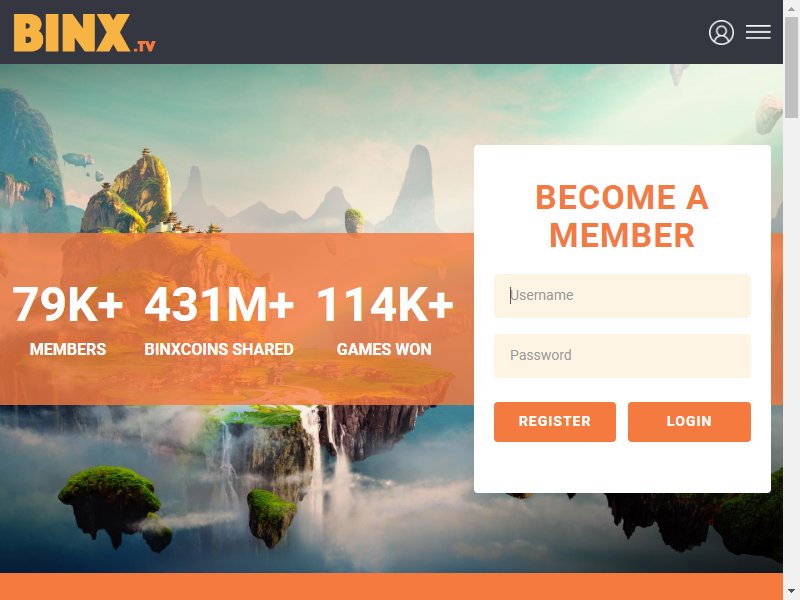Click the LOGIN button
The height and width of the screenshot is (600, 800).
[689, 421]
